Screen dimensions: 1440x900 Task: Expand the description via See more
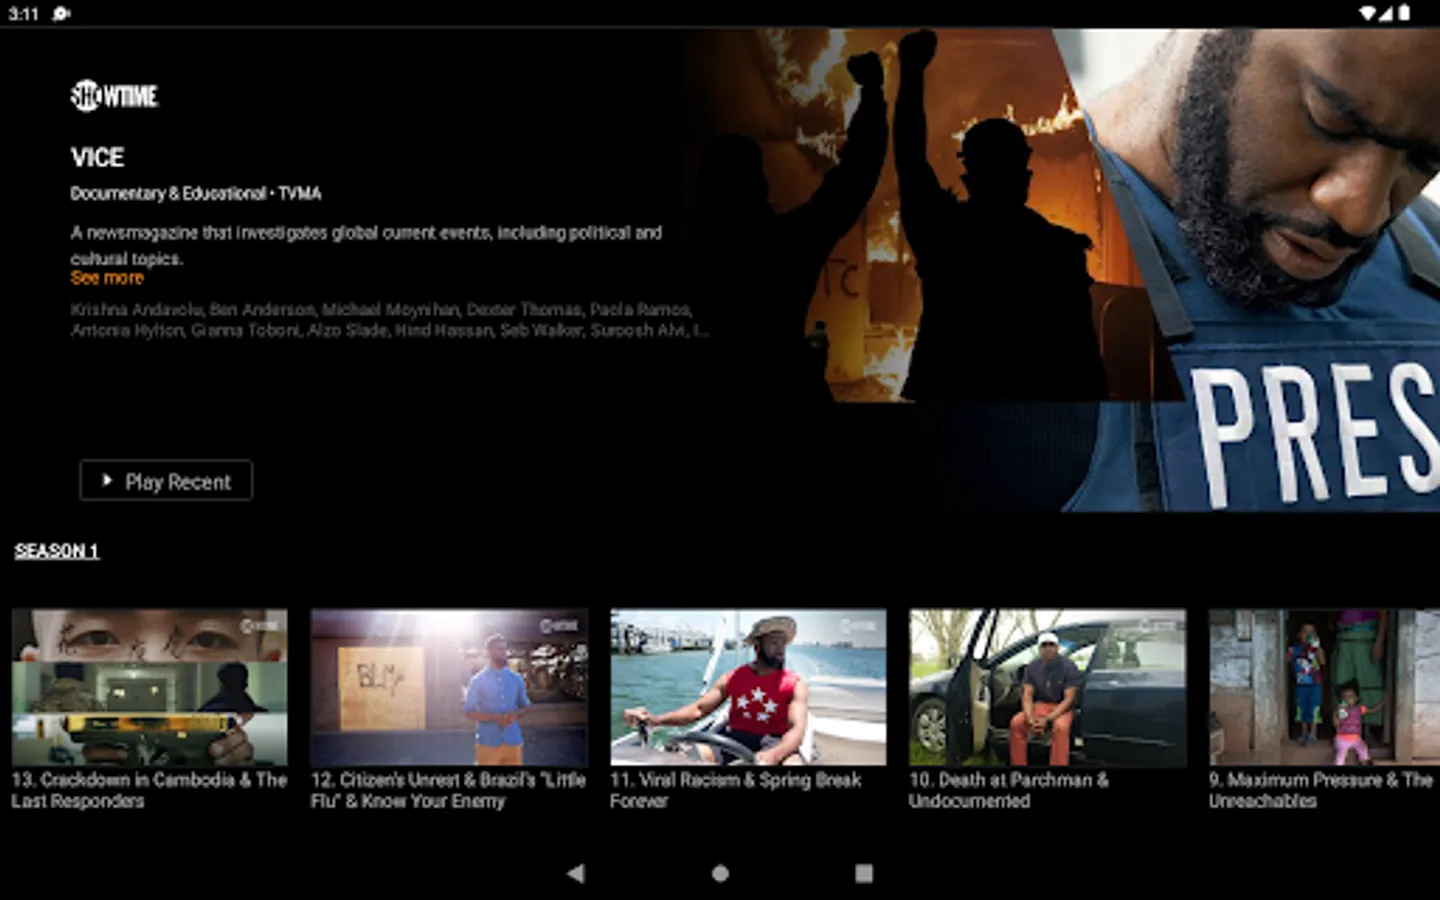pos(107,278)
